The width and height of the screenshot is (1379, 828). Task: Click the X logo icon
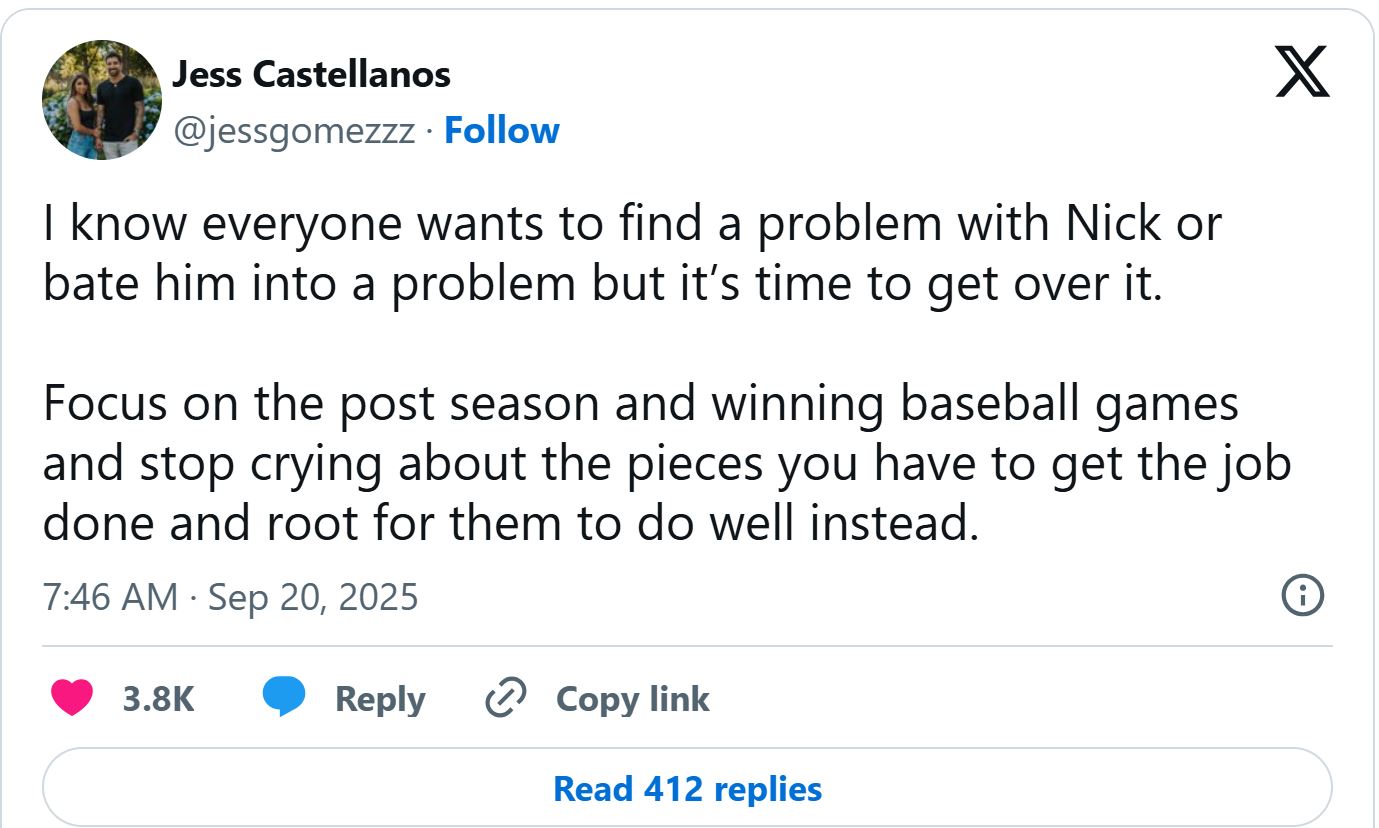pos(1302,74)
